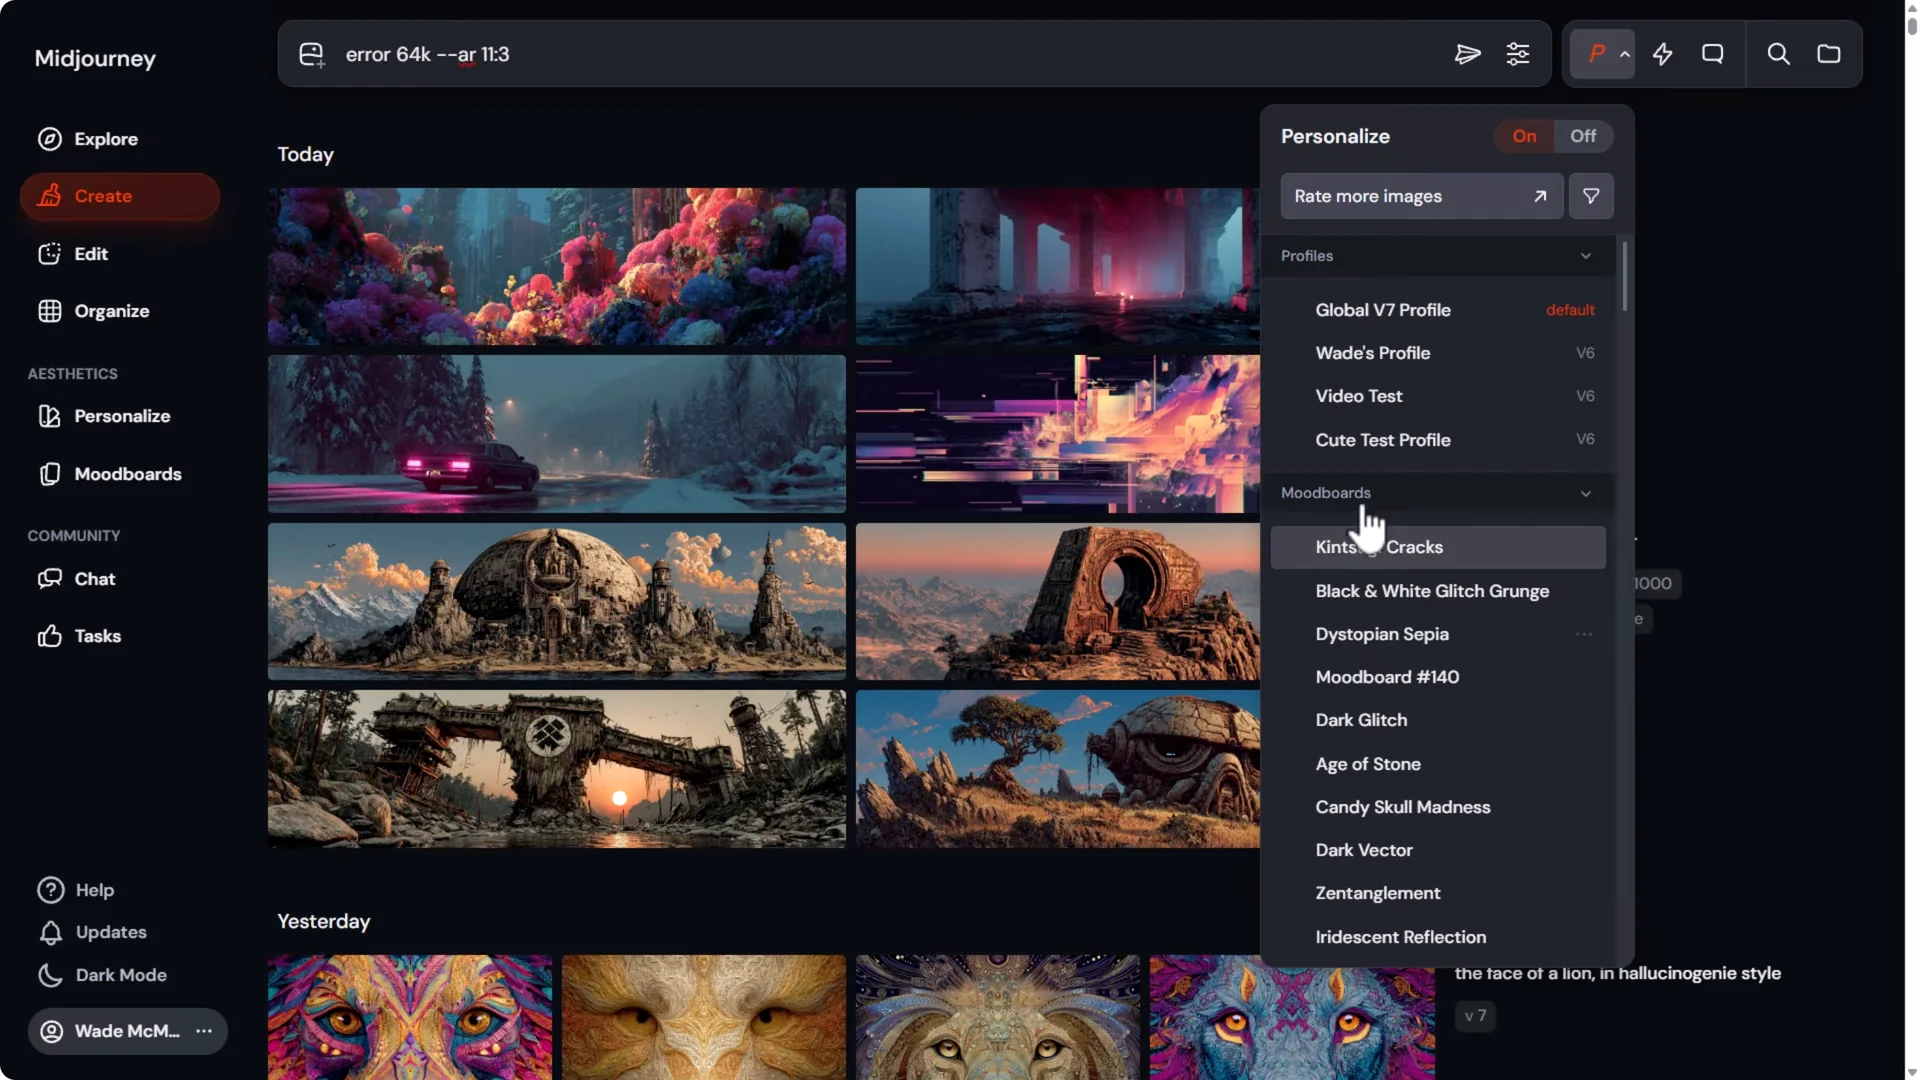This screenshot has height=1080, width=1920.
Task: Open image generation settings sliders icon
Action: coord(1518,54)
